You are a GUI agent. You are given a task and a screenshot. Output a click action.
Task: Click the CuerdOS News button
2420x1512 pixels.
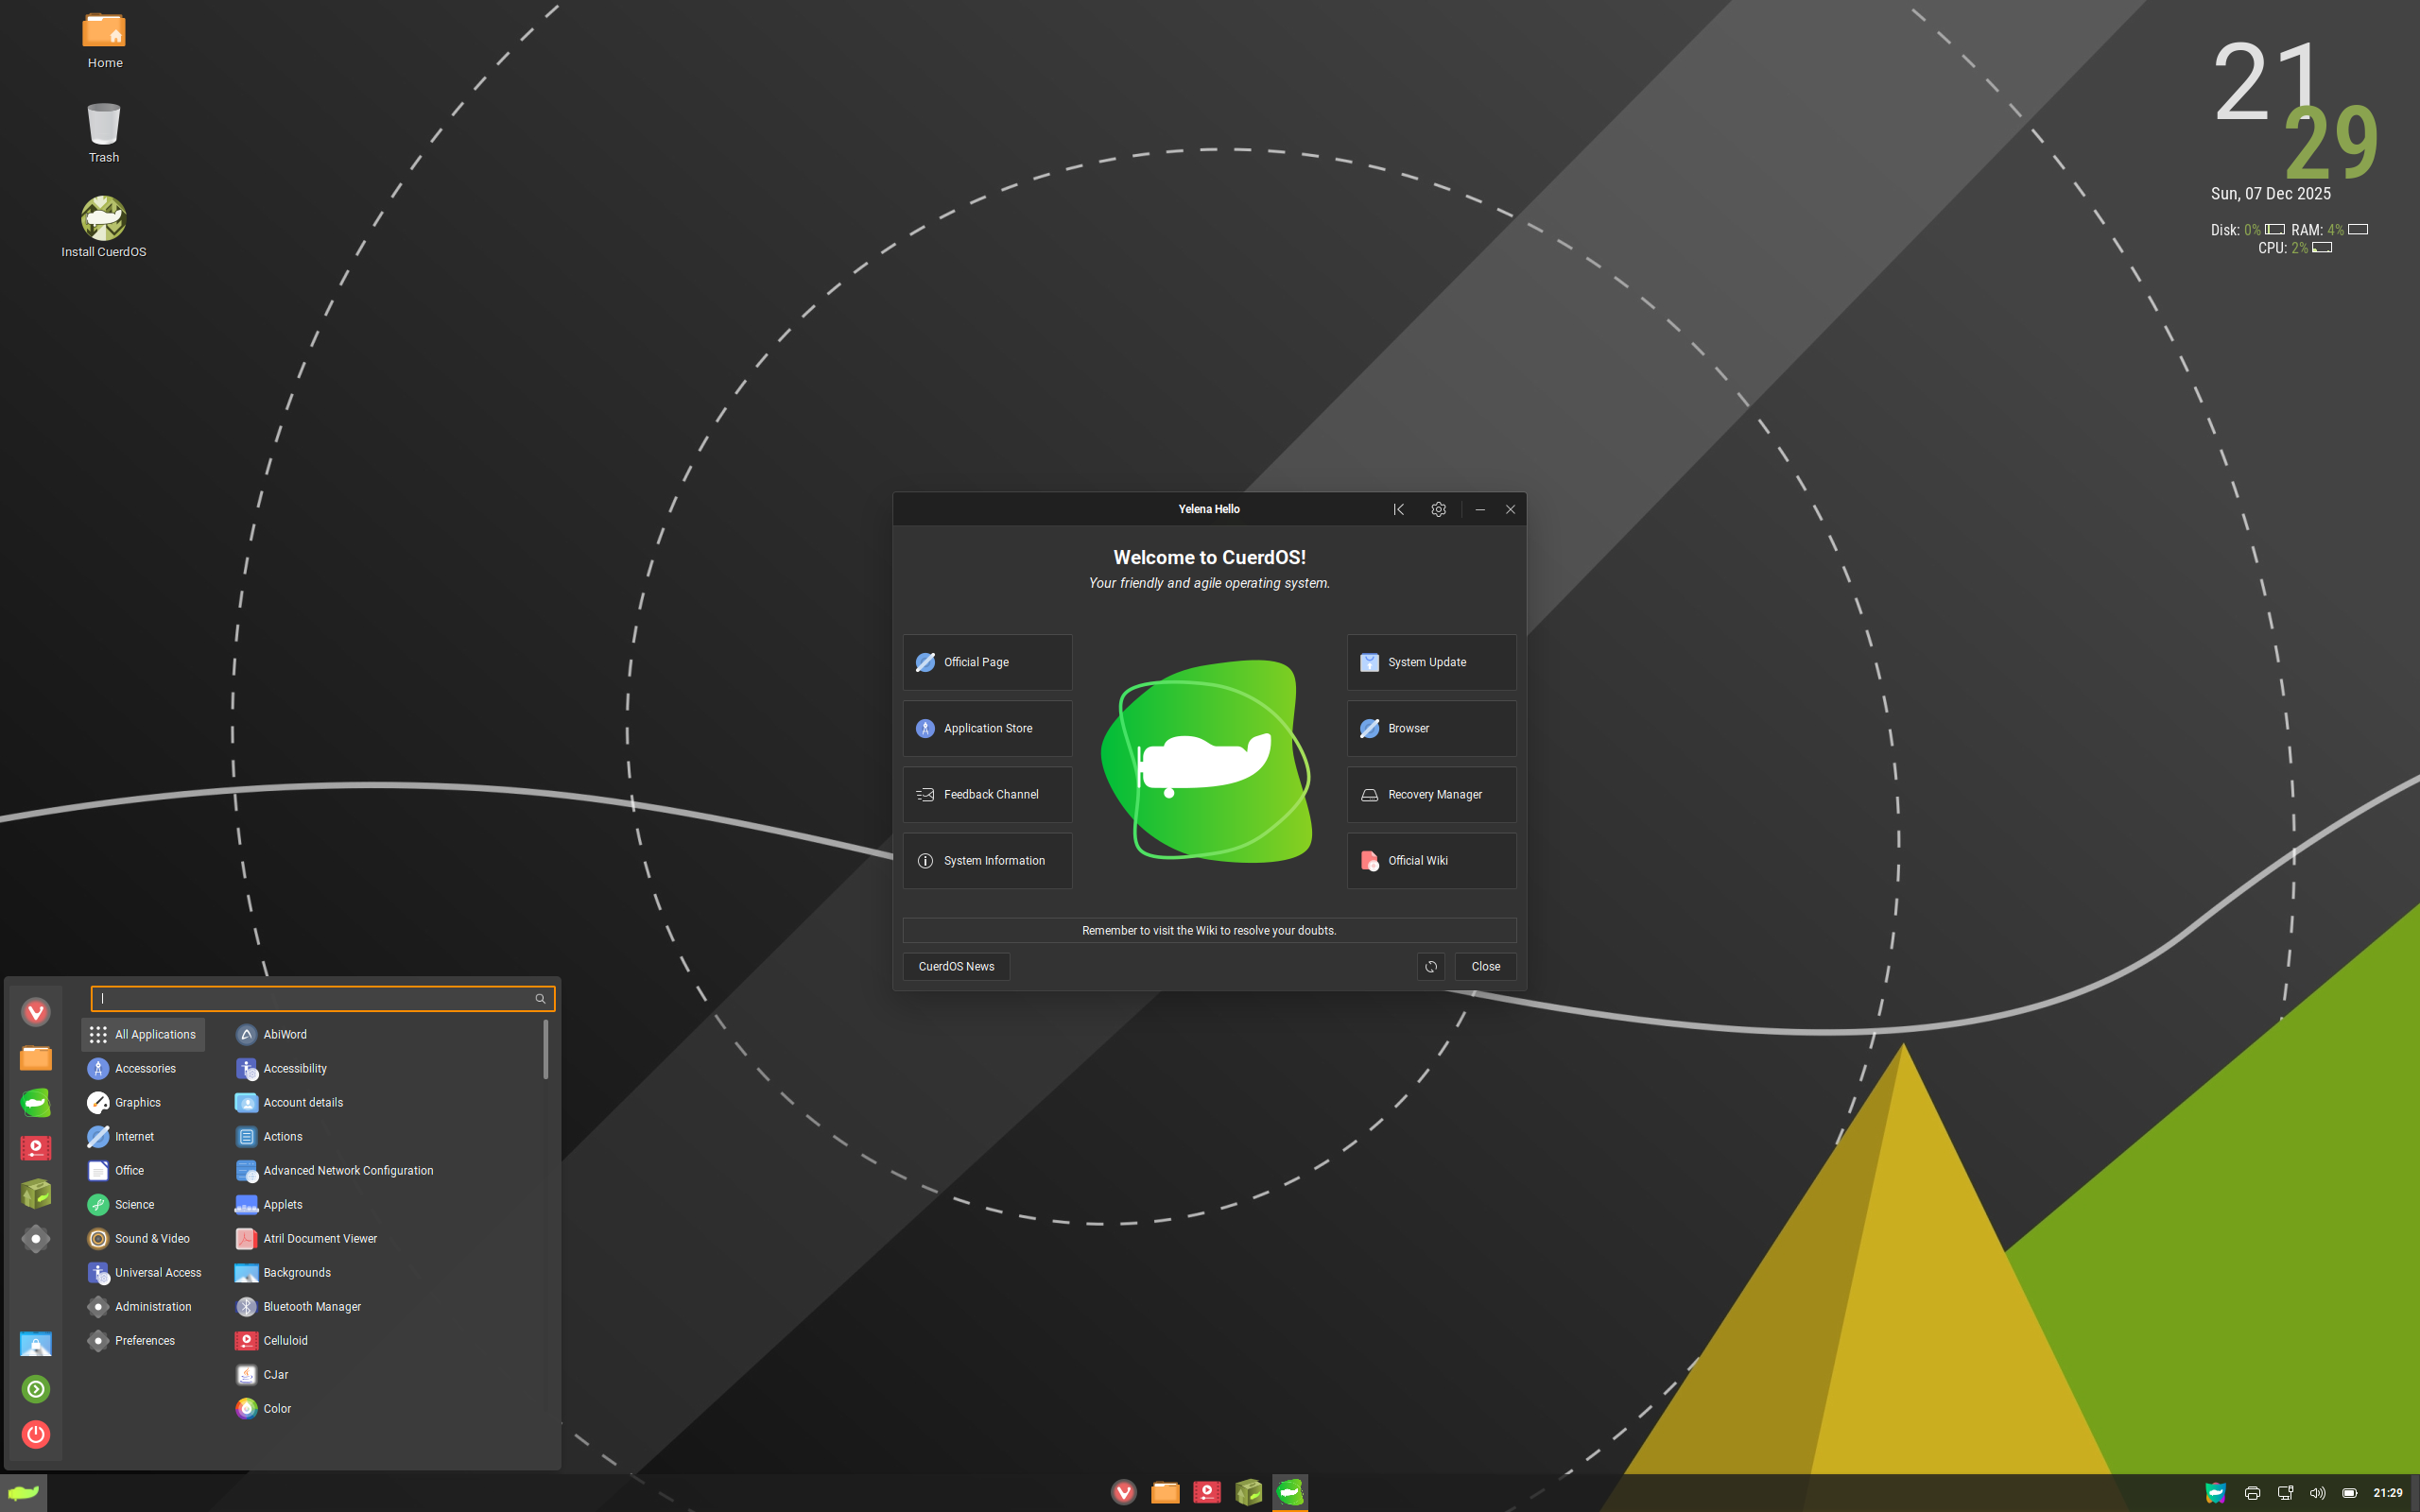[956, 967]
